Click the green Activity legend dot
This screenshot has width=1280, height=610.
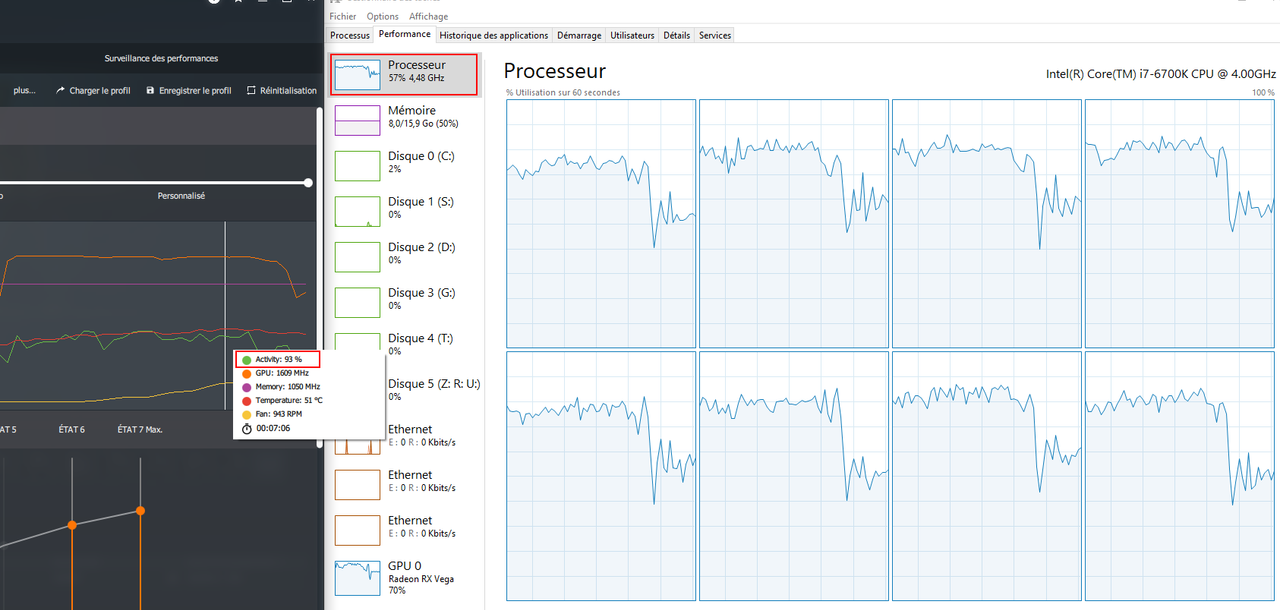tap(246, 359)
